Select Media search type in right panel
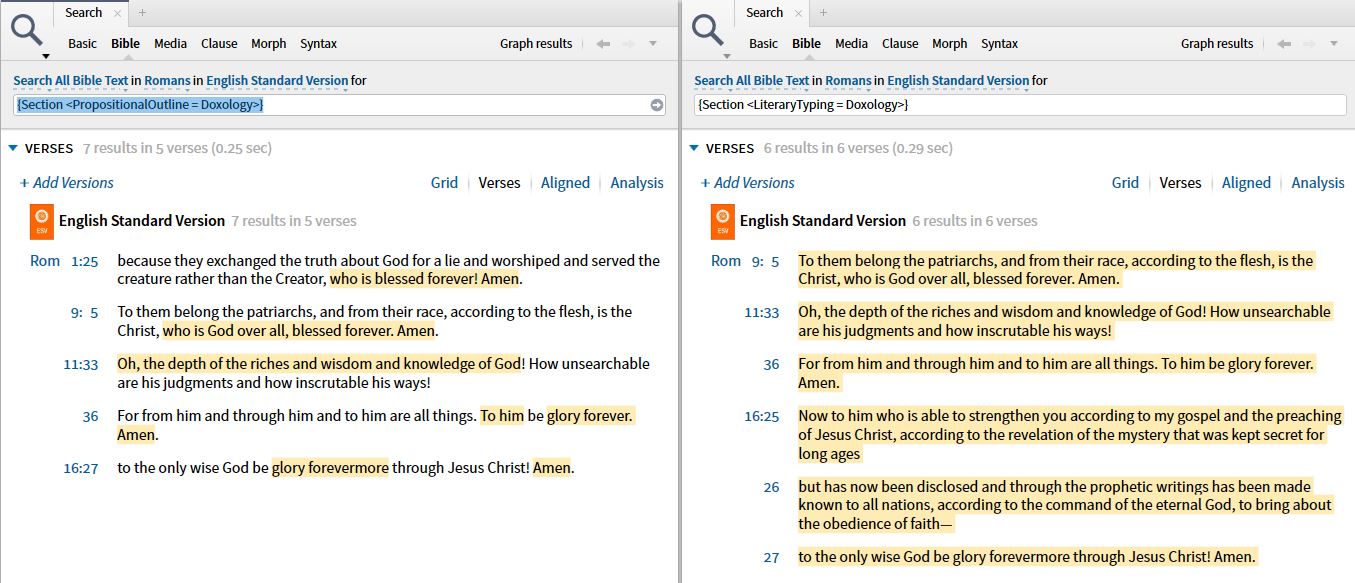 pyautogui.click(x=851, y=44)
